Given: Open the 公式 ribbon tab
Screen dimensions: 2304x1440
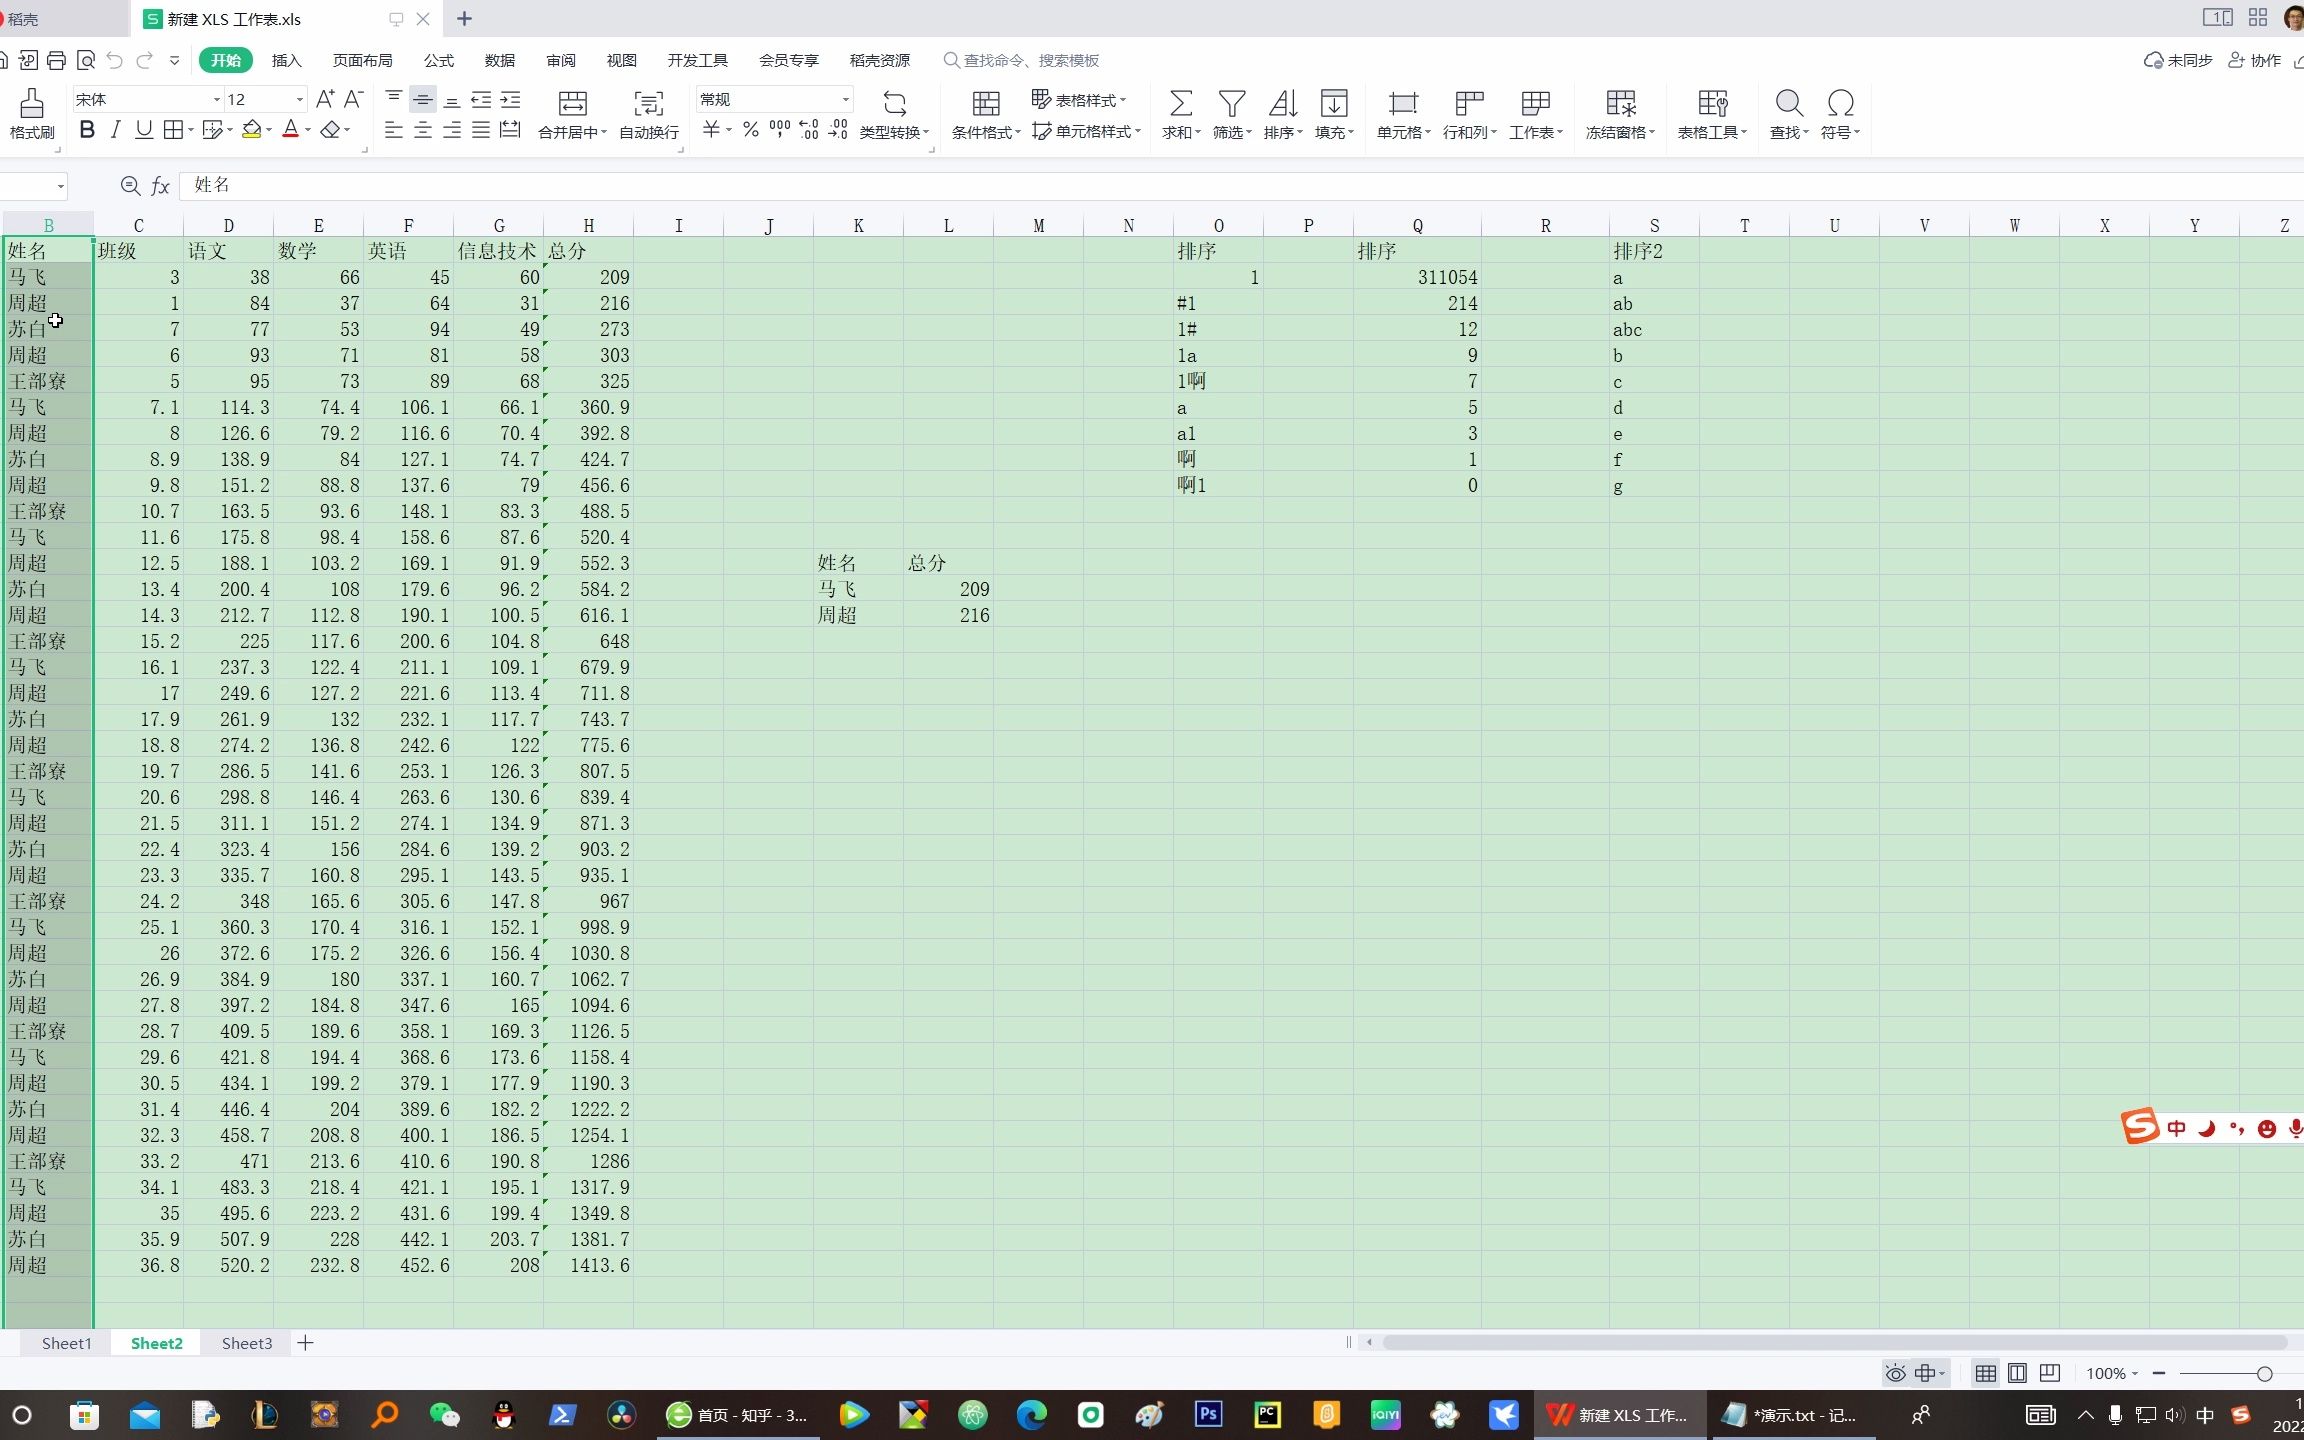Looking at the screenshot, I should (438, 60).
